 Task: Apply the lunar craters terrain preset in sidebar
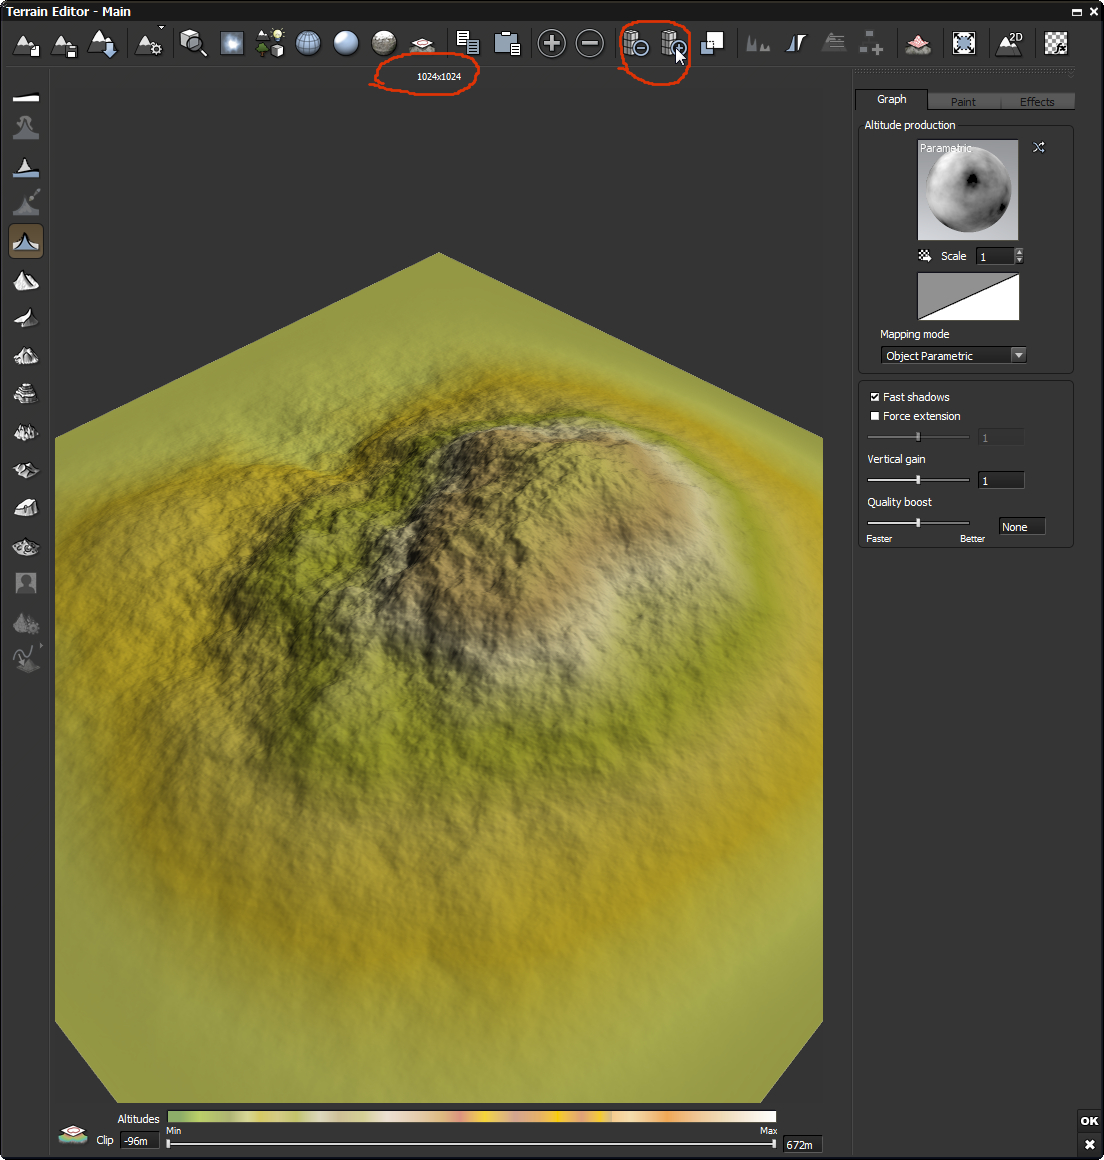(26, 547)
